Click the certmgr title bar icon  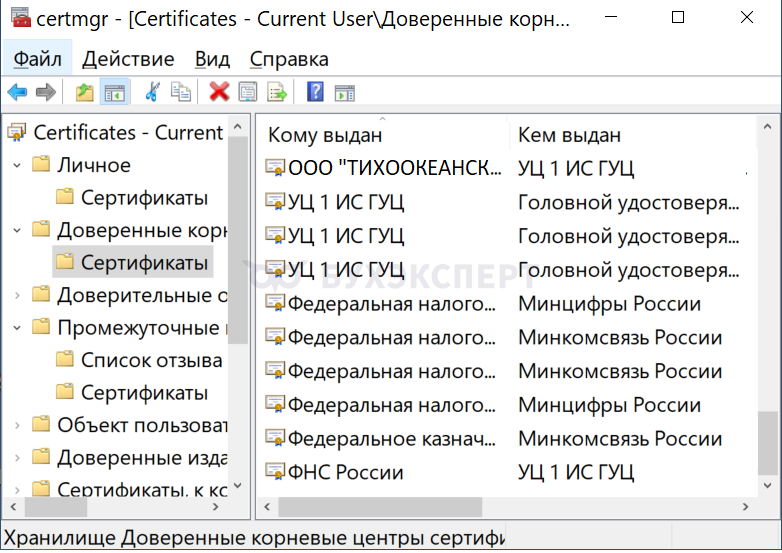[x=21, y=18]
